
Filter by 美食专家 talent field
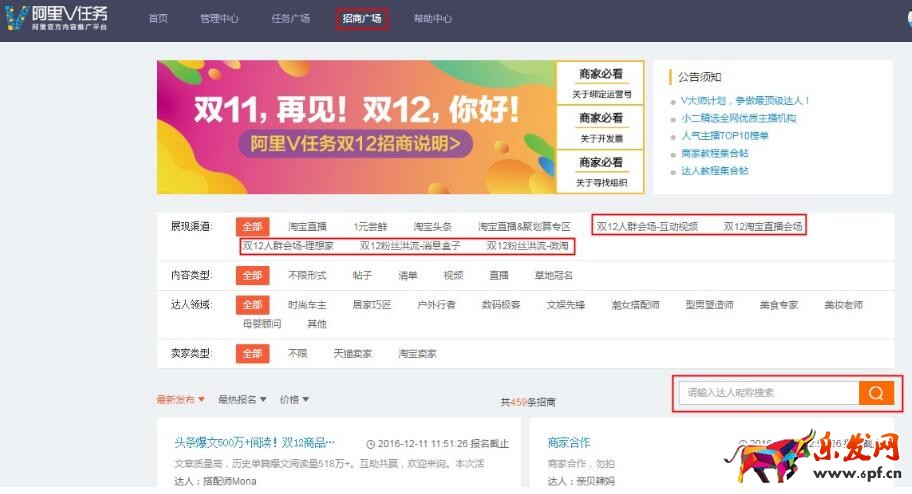click(x=776, y=305)
